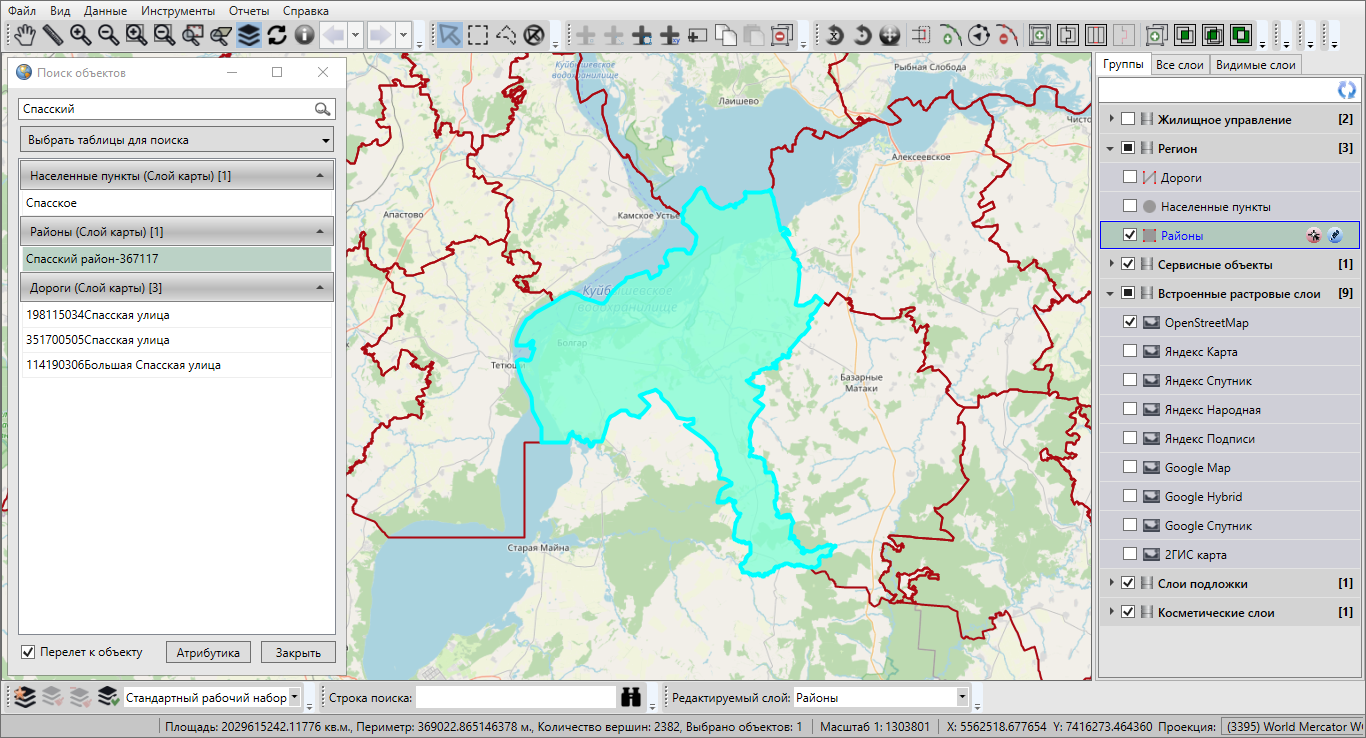The width and height of the screenshot is (1366, 738).
Task: Expand the Жилищное управление group
Action: [1111, 120]
